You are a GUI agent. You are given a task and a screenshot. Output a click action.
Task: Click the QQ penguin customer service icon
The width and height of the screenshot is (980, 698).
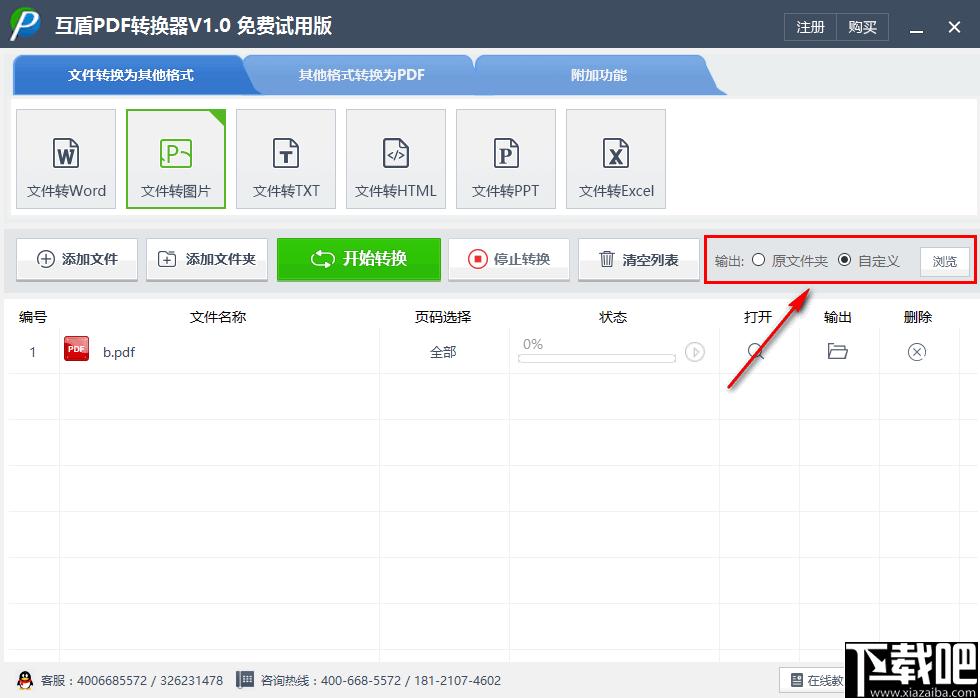pos(25,680)
